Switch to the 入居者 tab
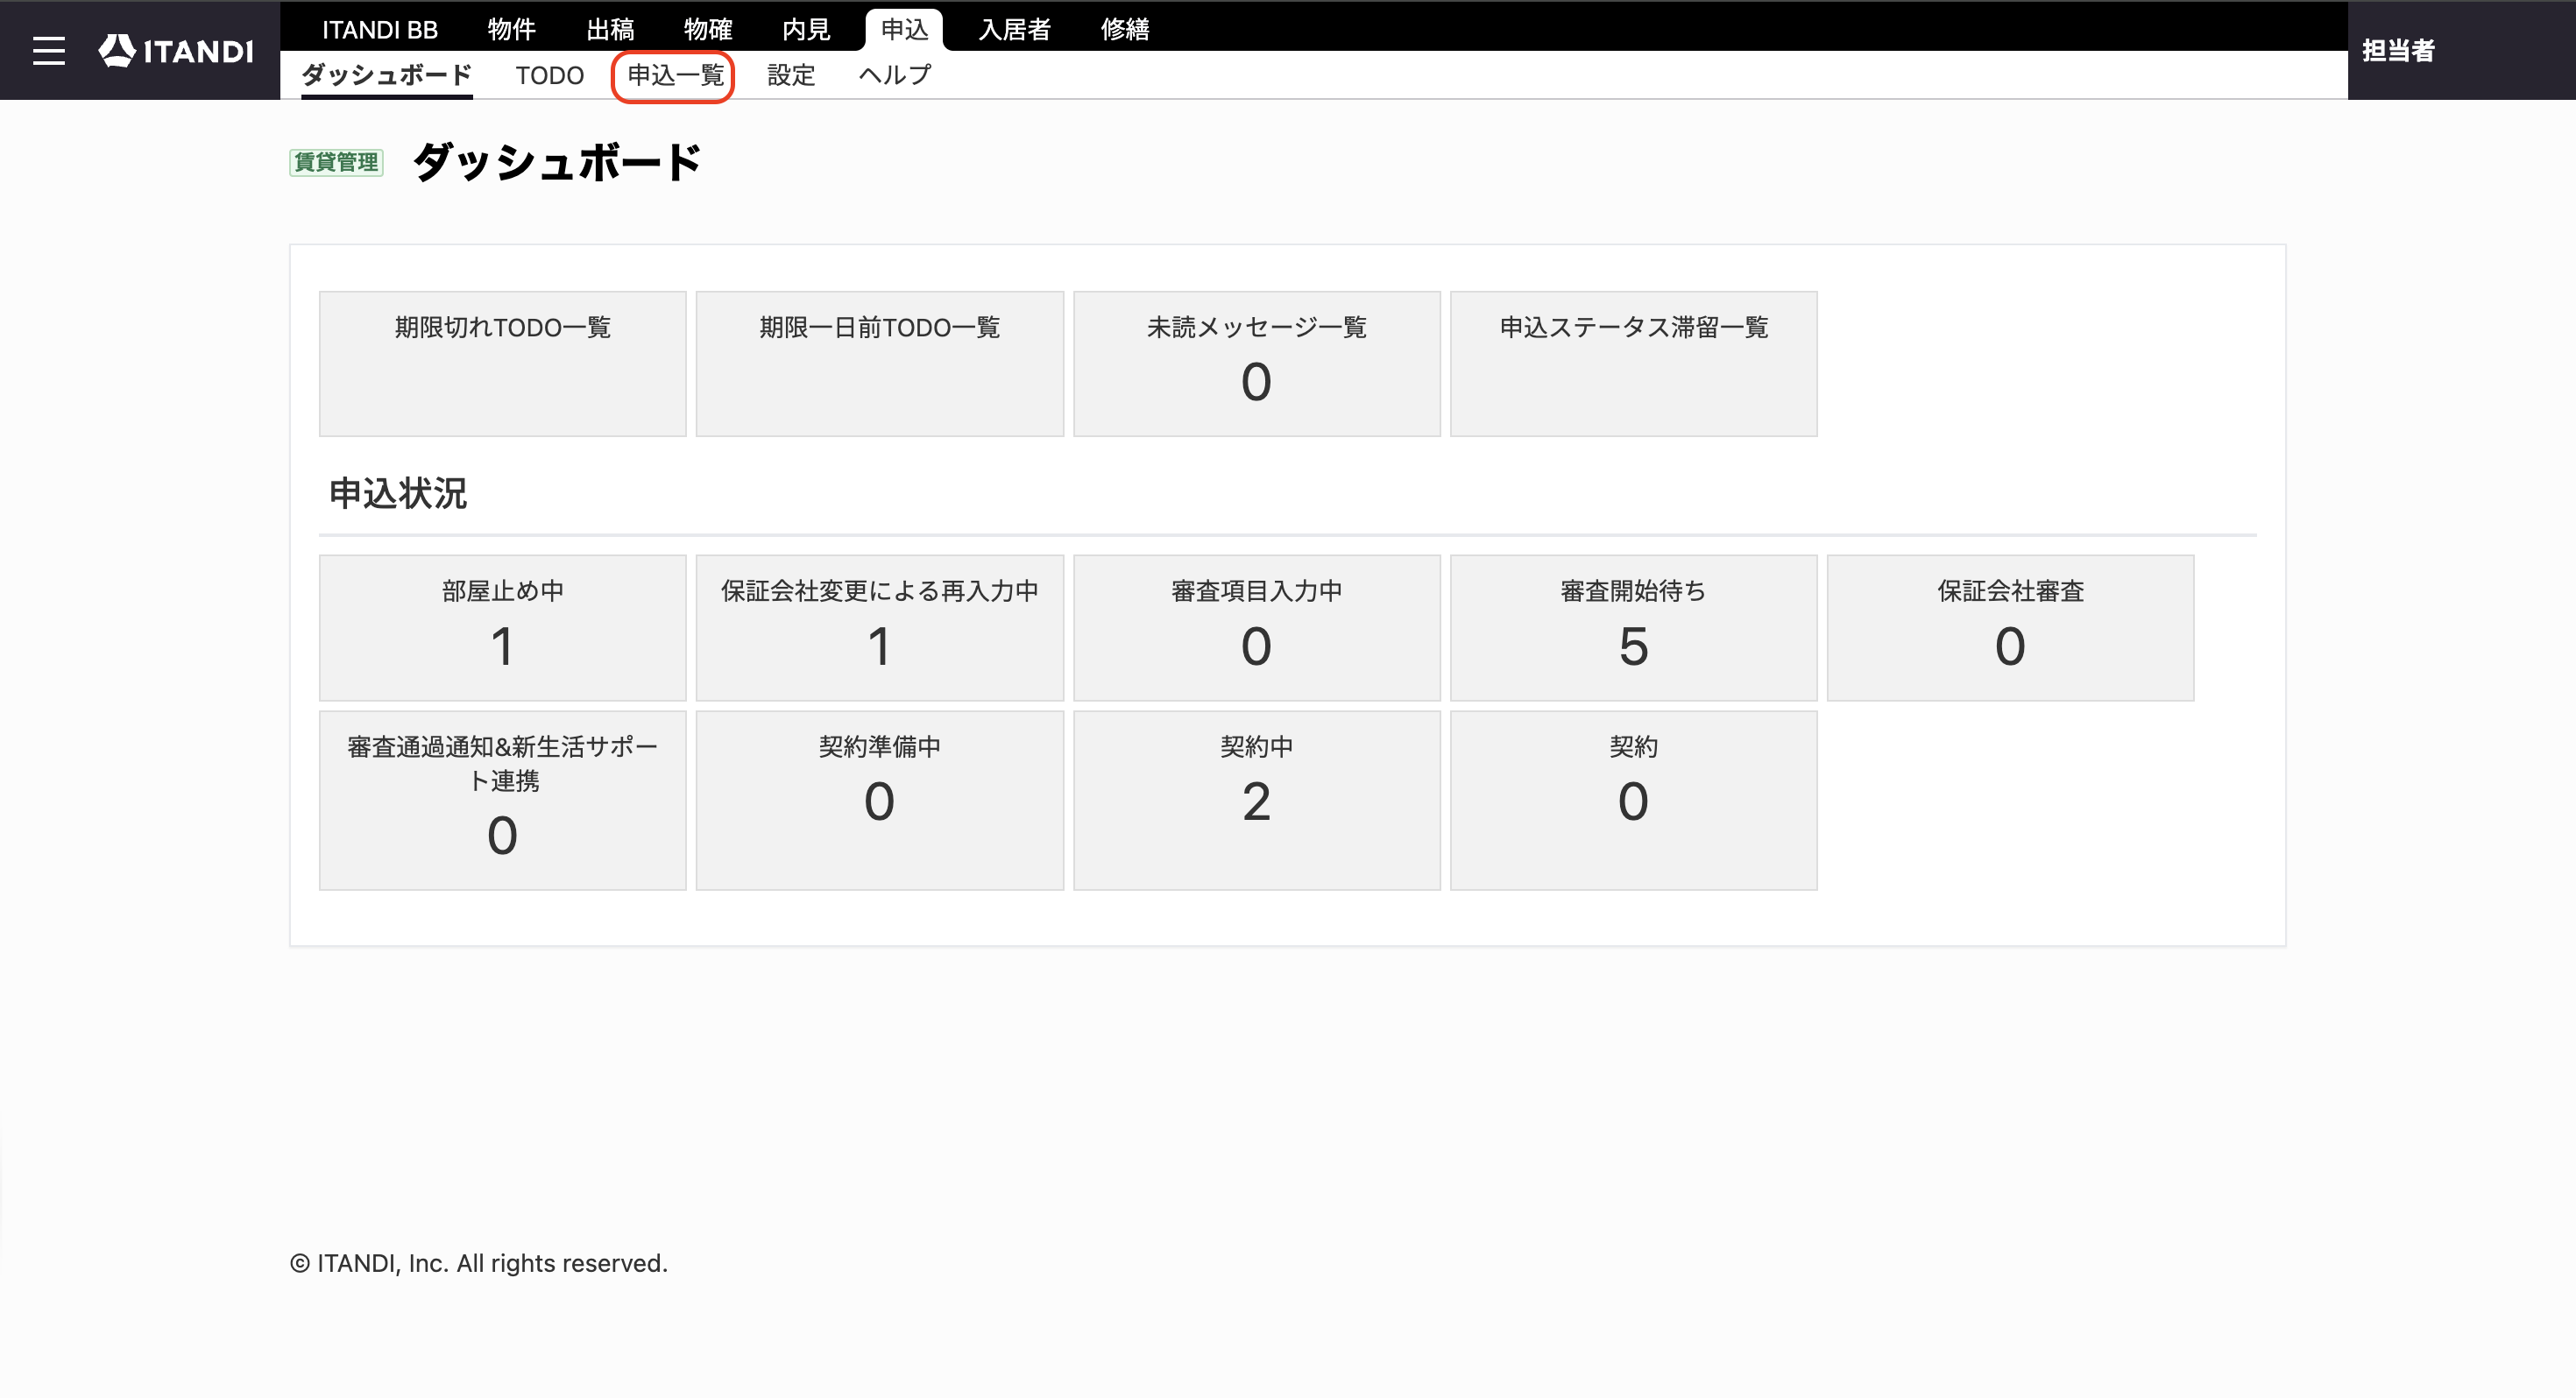 1014,29
